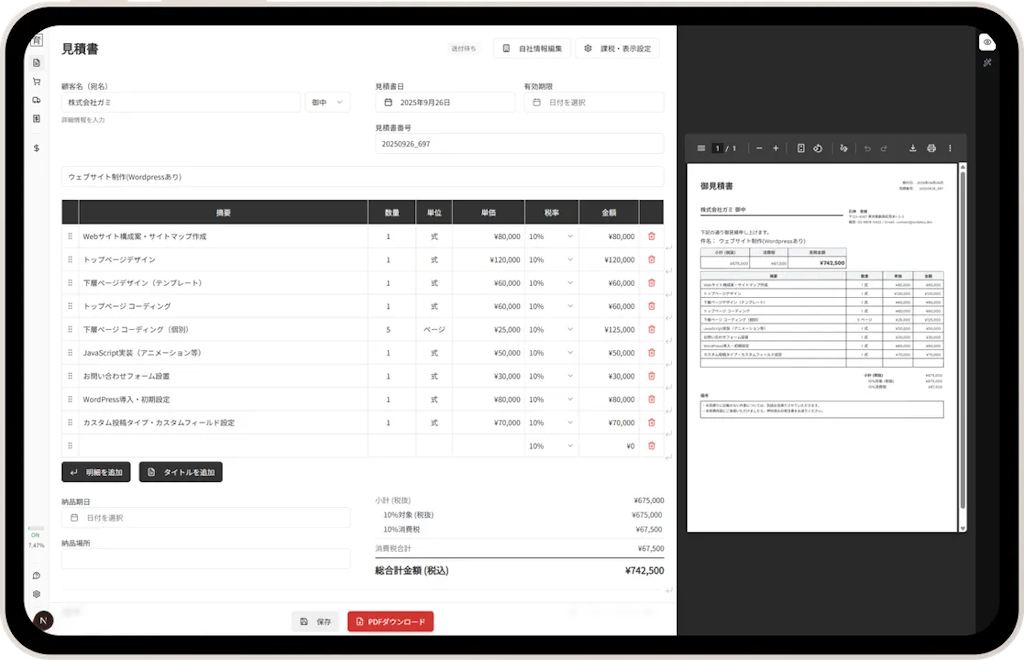1024x660 pixels.
Task: Print the PDF using printer icon
Action: (931, 148)
